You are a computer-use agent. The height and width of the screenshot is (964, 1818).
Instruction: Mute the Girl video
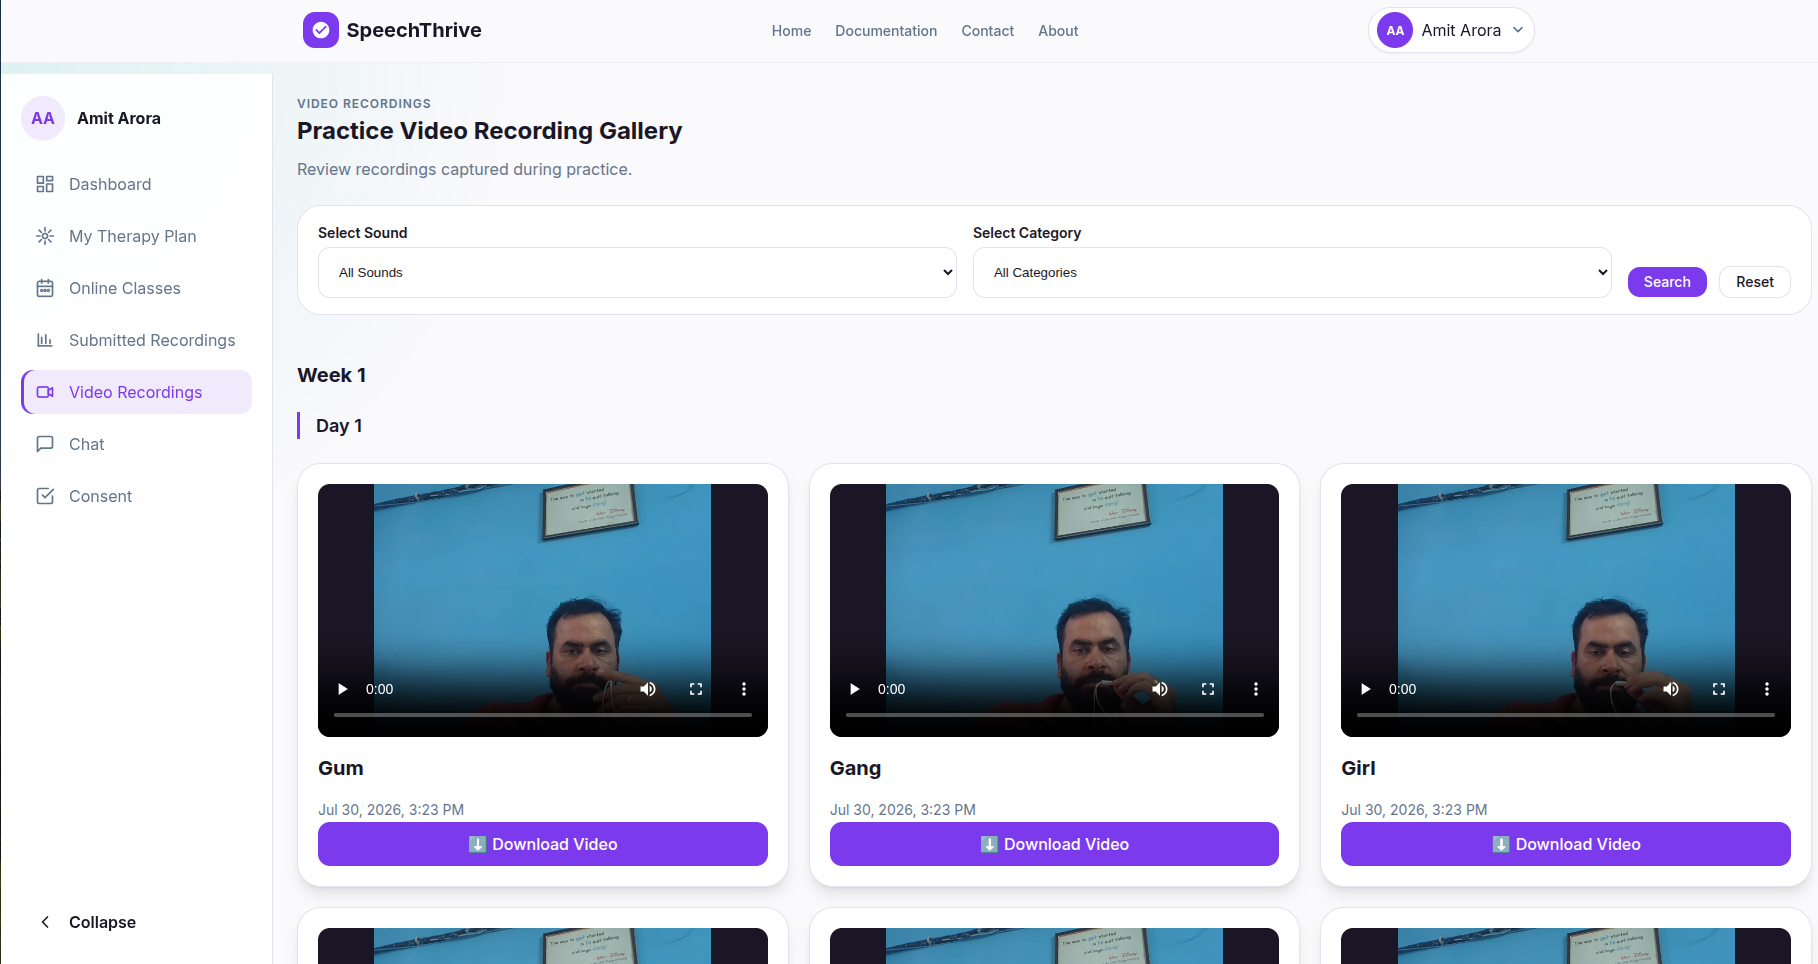[1671, 689]
